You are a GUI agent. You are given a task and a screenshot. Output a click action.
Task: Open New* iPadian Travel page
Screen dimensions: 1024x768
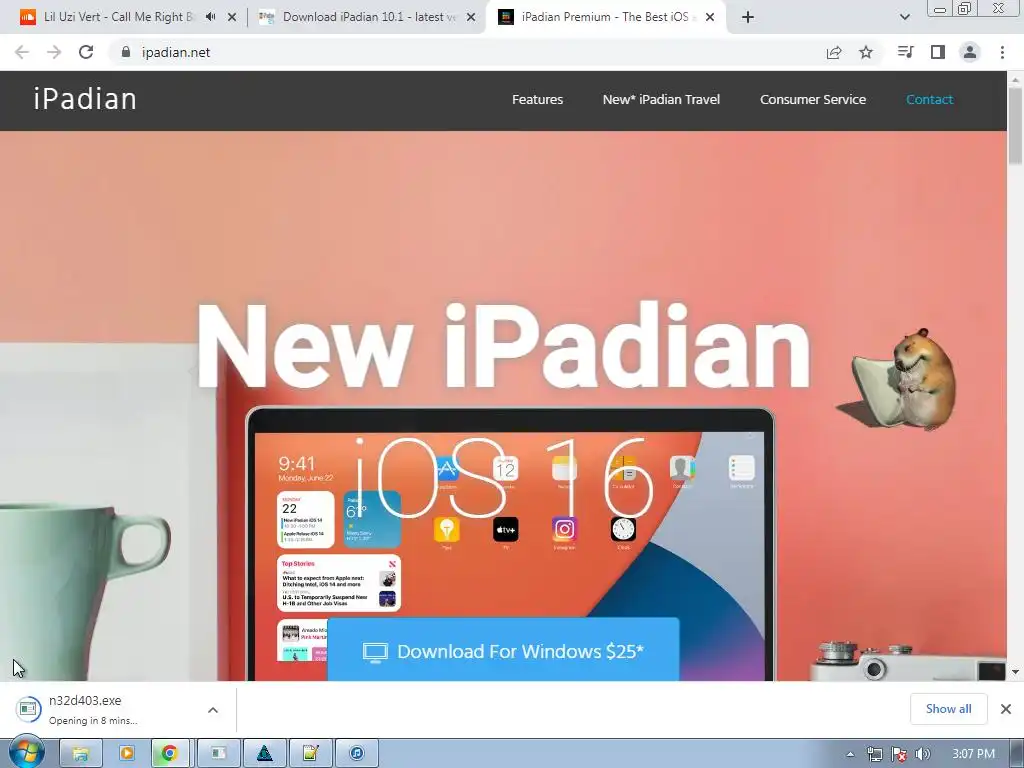[x=661, y=99]
